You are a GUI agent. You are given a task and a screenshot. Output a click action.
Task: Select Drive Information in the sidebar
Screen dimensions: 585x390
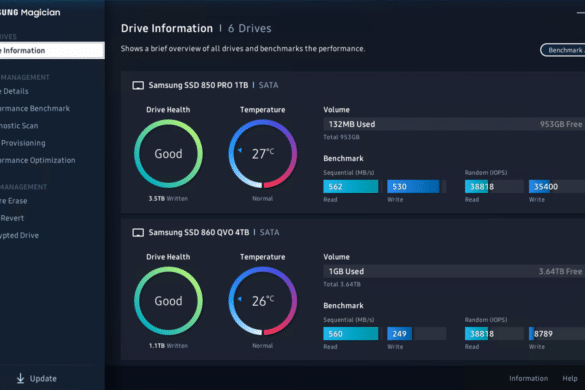click(52, 50)
